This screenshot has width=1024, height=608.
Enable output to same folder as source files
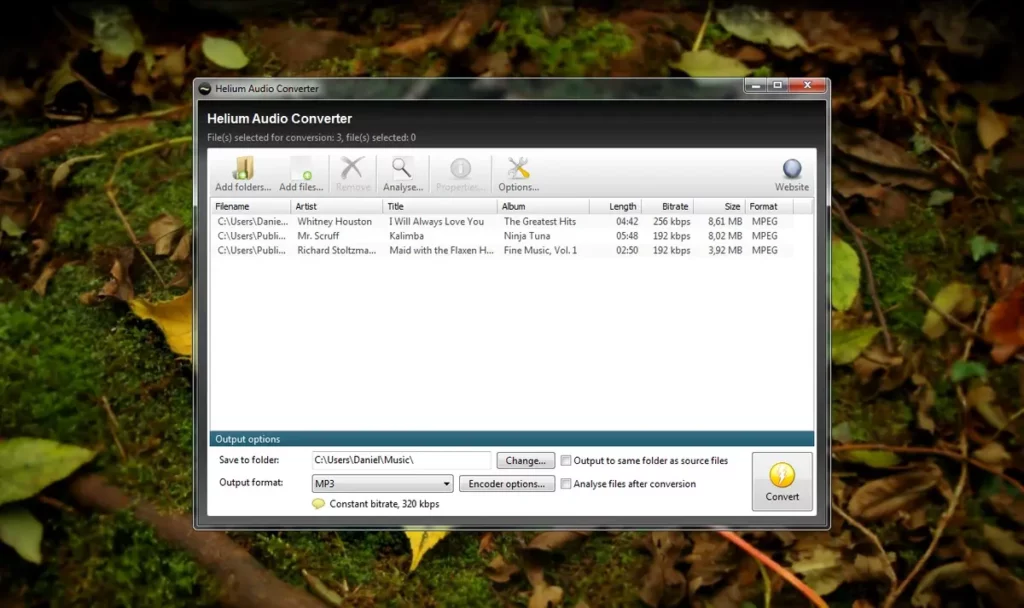pyautogui.click(x=566, y=460)
